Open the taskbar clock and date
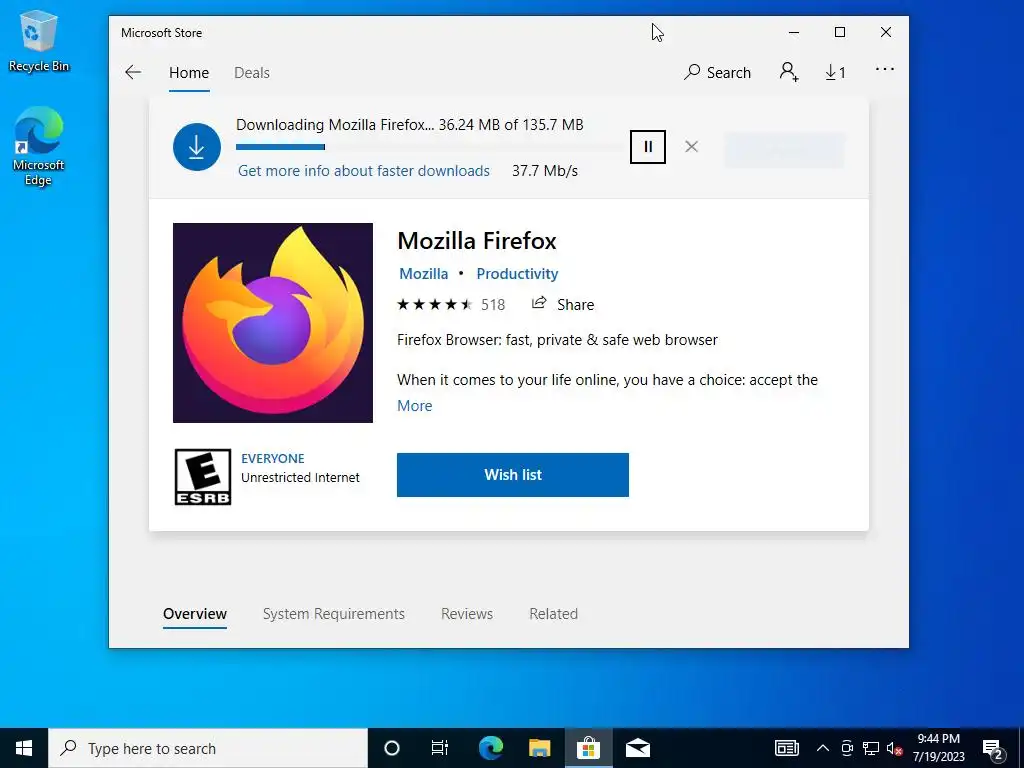 [938, 748]
